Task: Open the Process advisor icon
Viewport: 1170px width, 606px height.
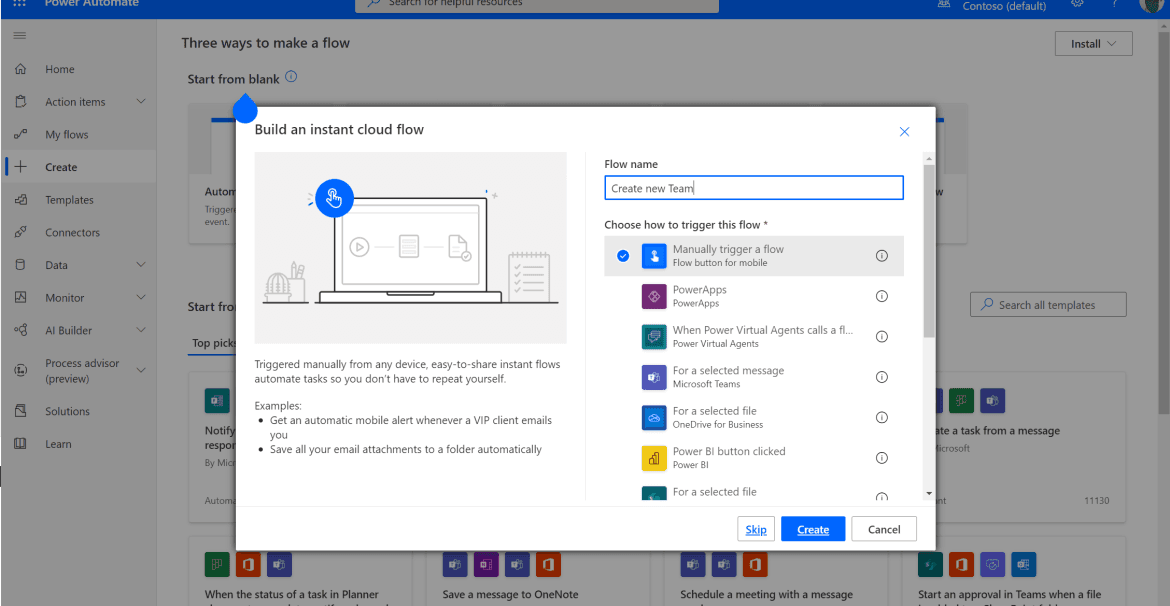Action: coord(21,371)
